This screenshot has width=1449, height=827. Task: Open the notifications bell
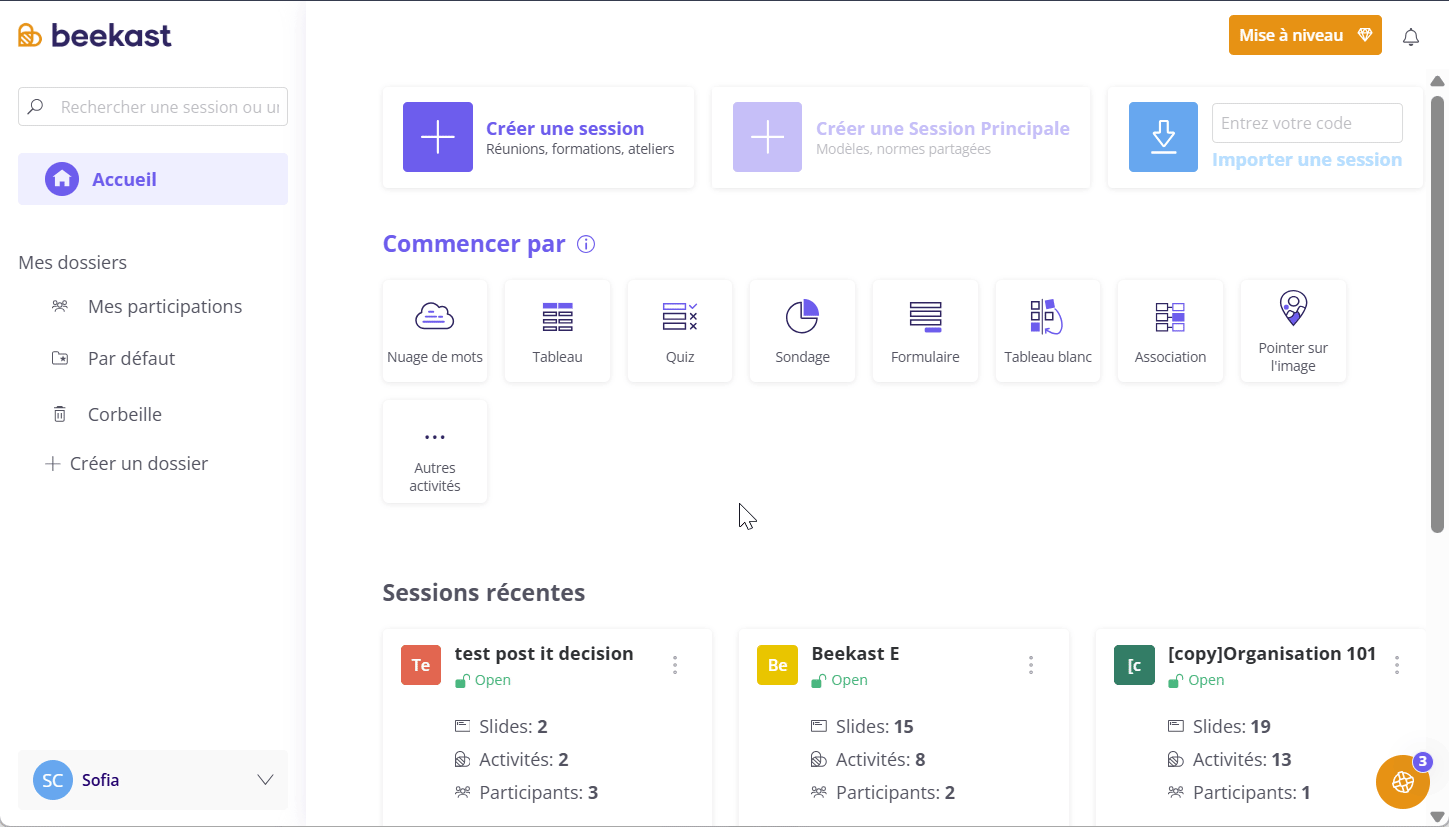tap(1411, 37)
